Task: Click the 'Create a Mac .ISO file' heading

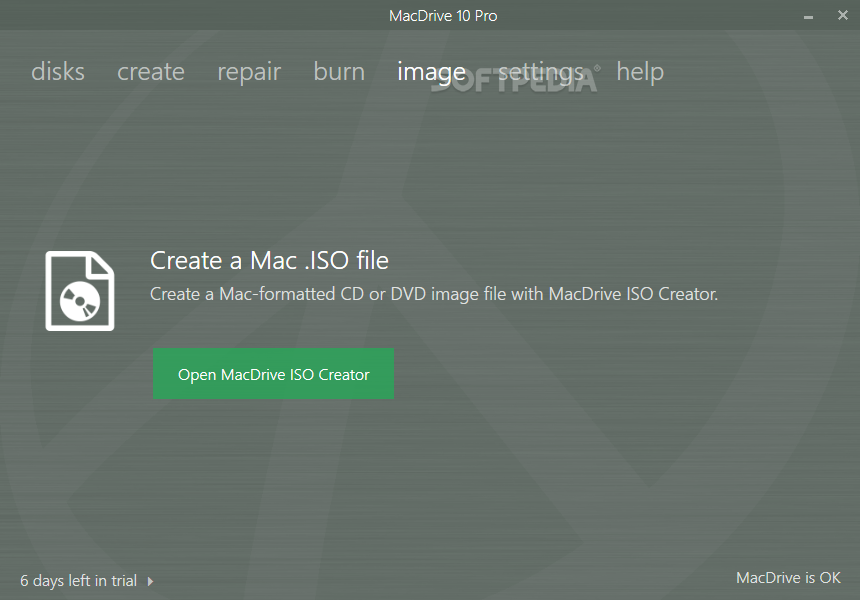Action: tap(269, 260)
